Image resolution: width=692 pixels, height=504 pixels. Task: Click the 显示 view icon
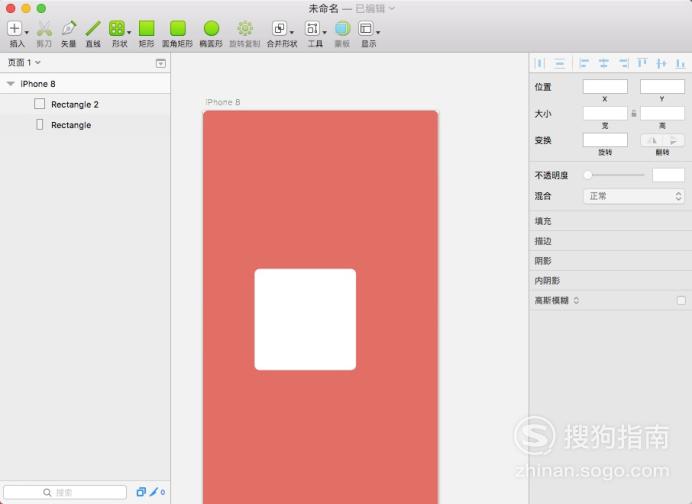coord(365,28)
